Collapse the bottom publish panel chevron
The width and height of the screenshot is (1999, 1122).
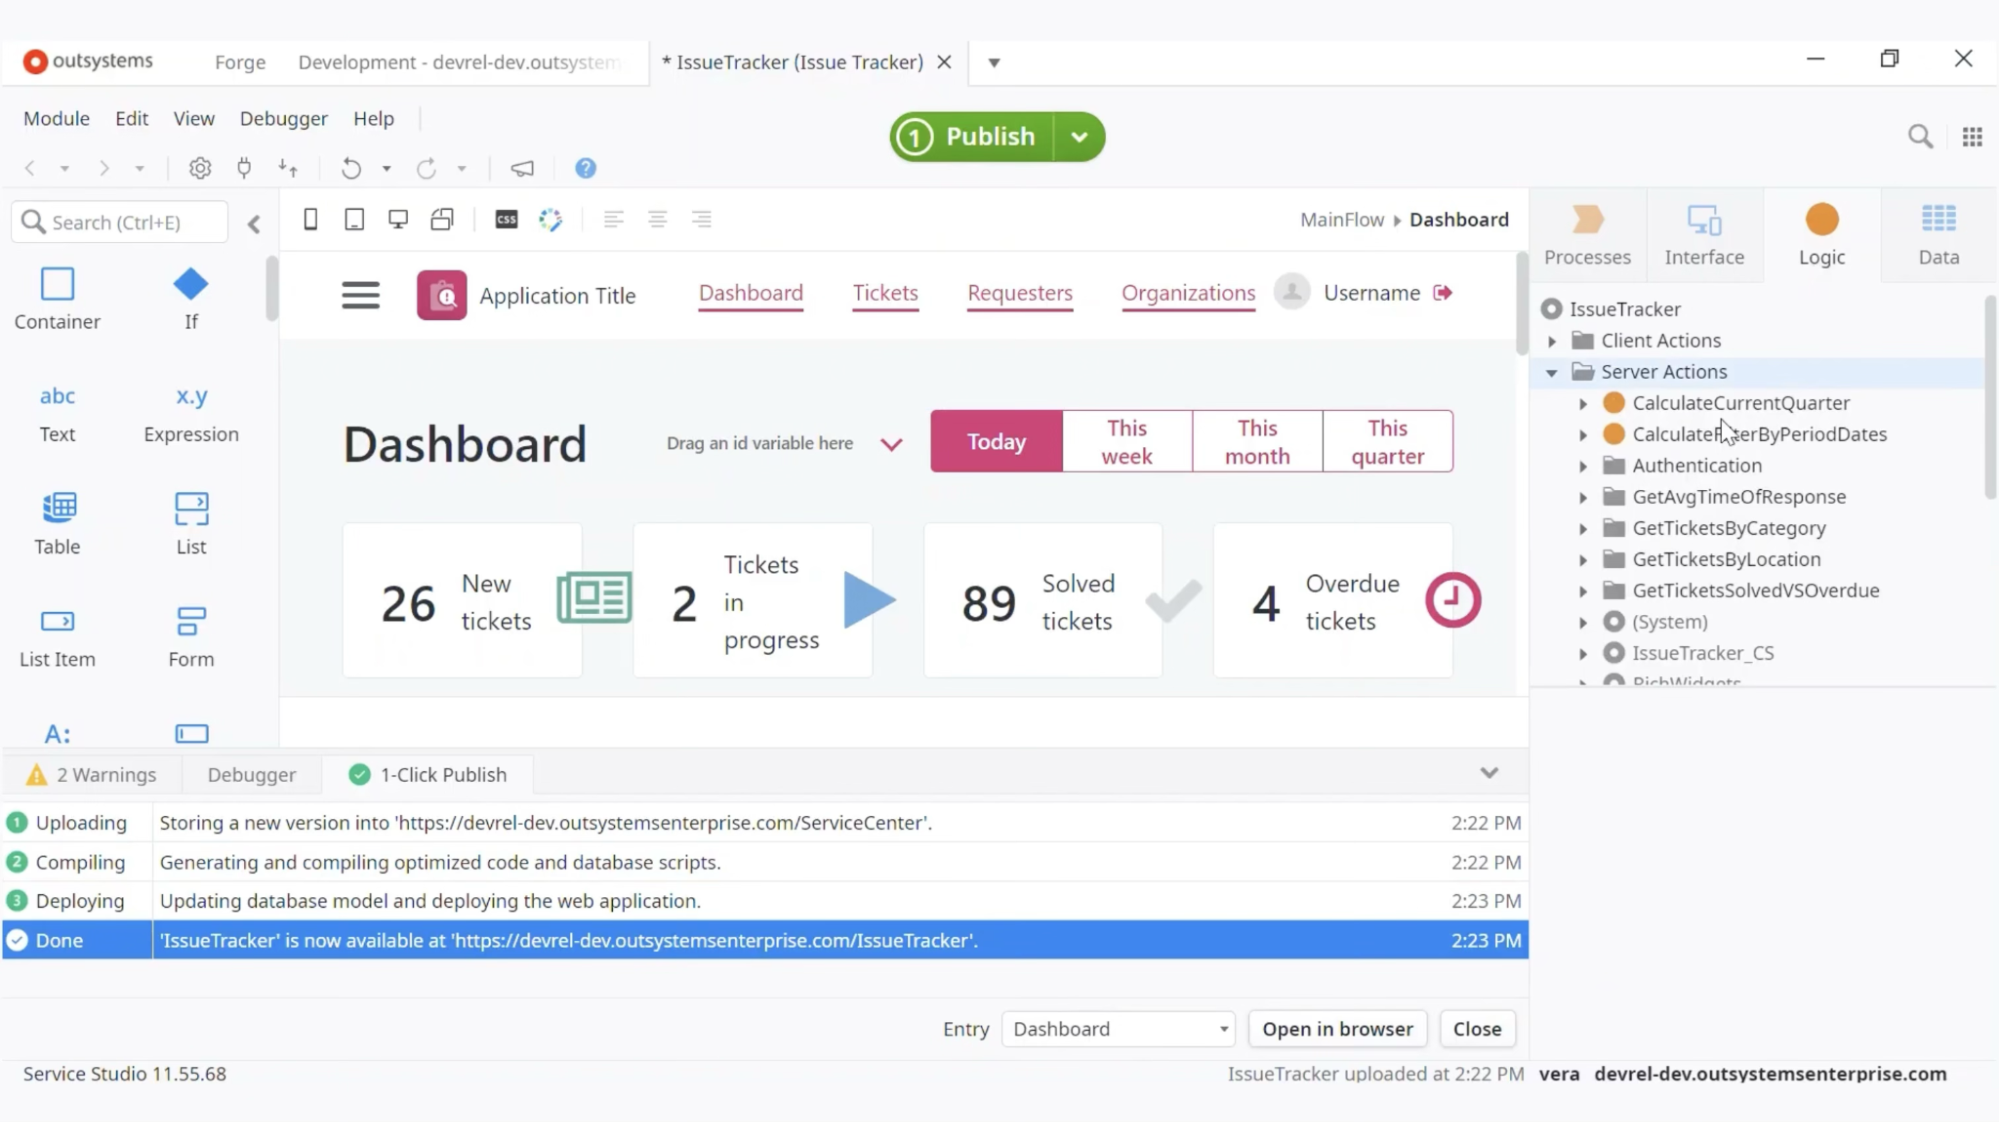[1489, 773]
